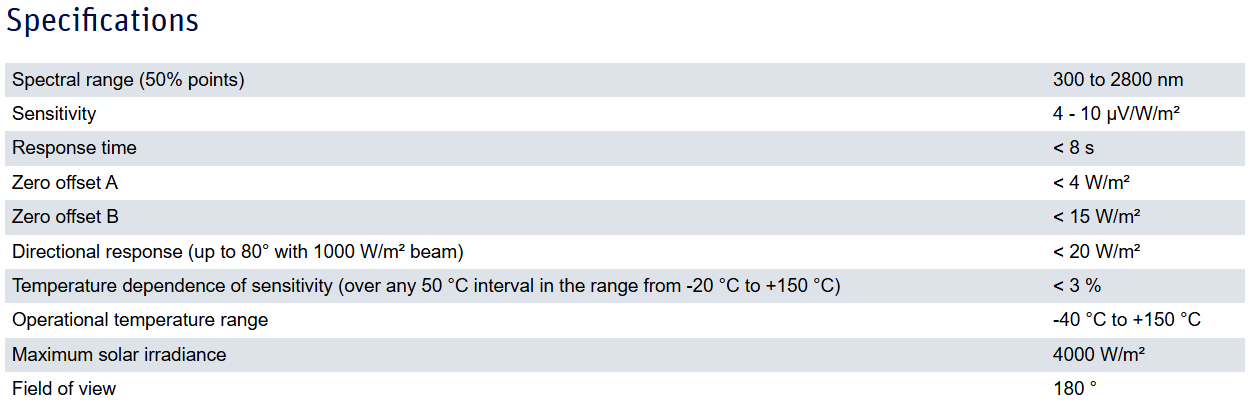Screen dimensions: 1255x406
Task: Click the 4000 W/m² value
Action: (x=1098, y=354)
